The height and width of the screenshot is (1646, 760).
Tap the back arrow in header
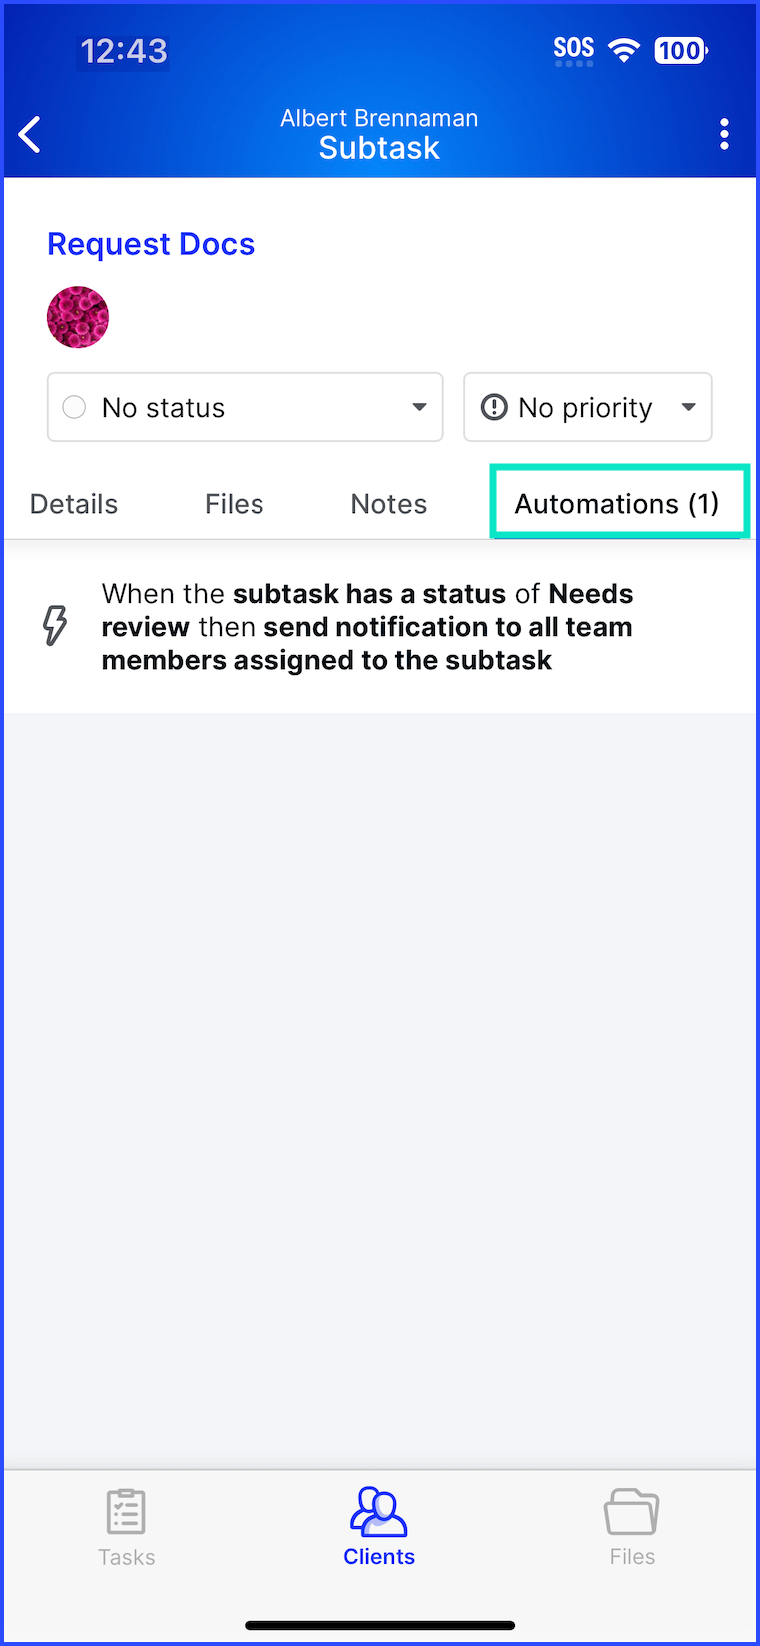coord(30,134)
